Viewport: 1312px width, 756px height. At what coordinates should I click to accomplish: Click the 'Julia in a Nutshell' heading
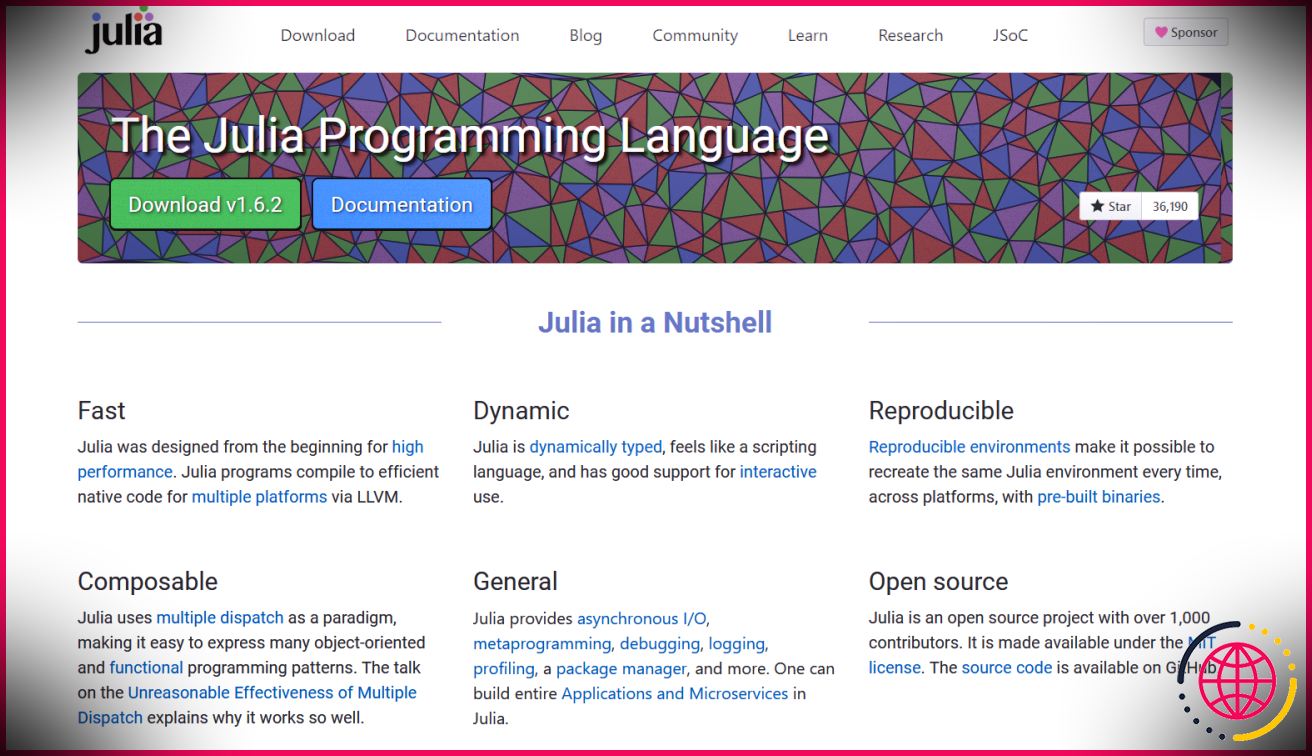coord(655,323)
